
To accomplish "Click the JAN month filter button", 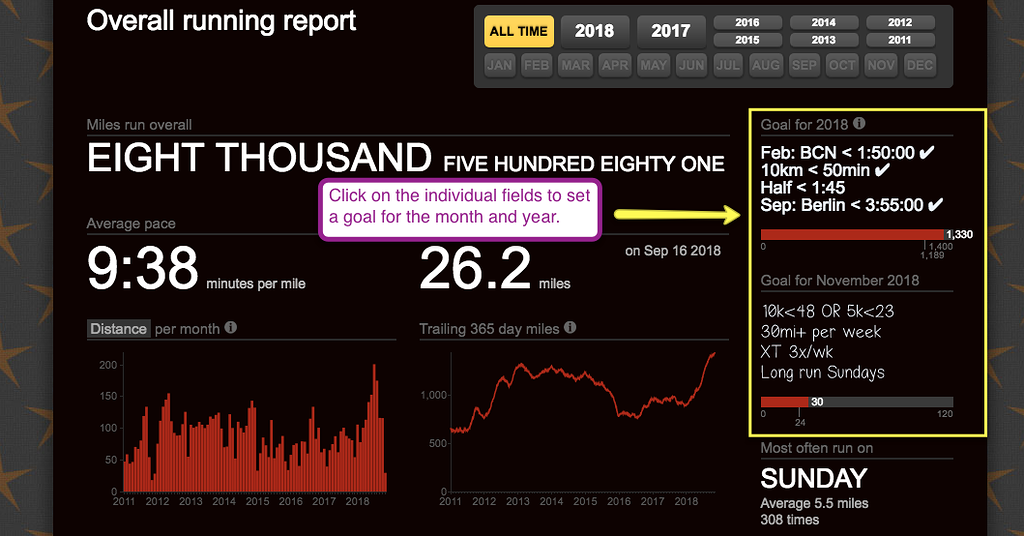I will 499,65.
